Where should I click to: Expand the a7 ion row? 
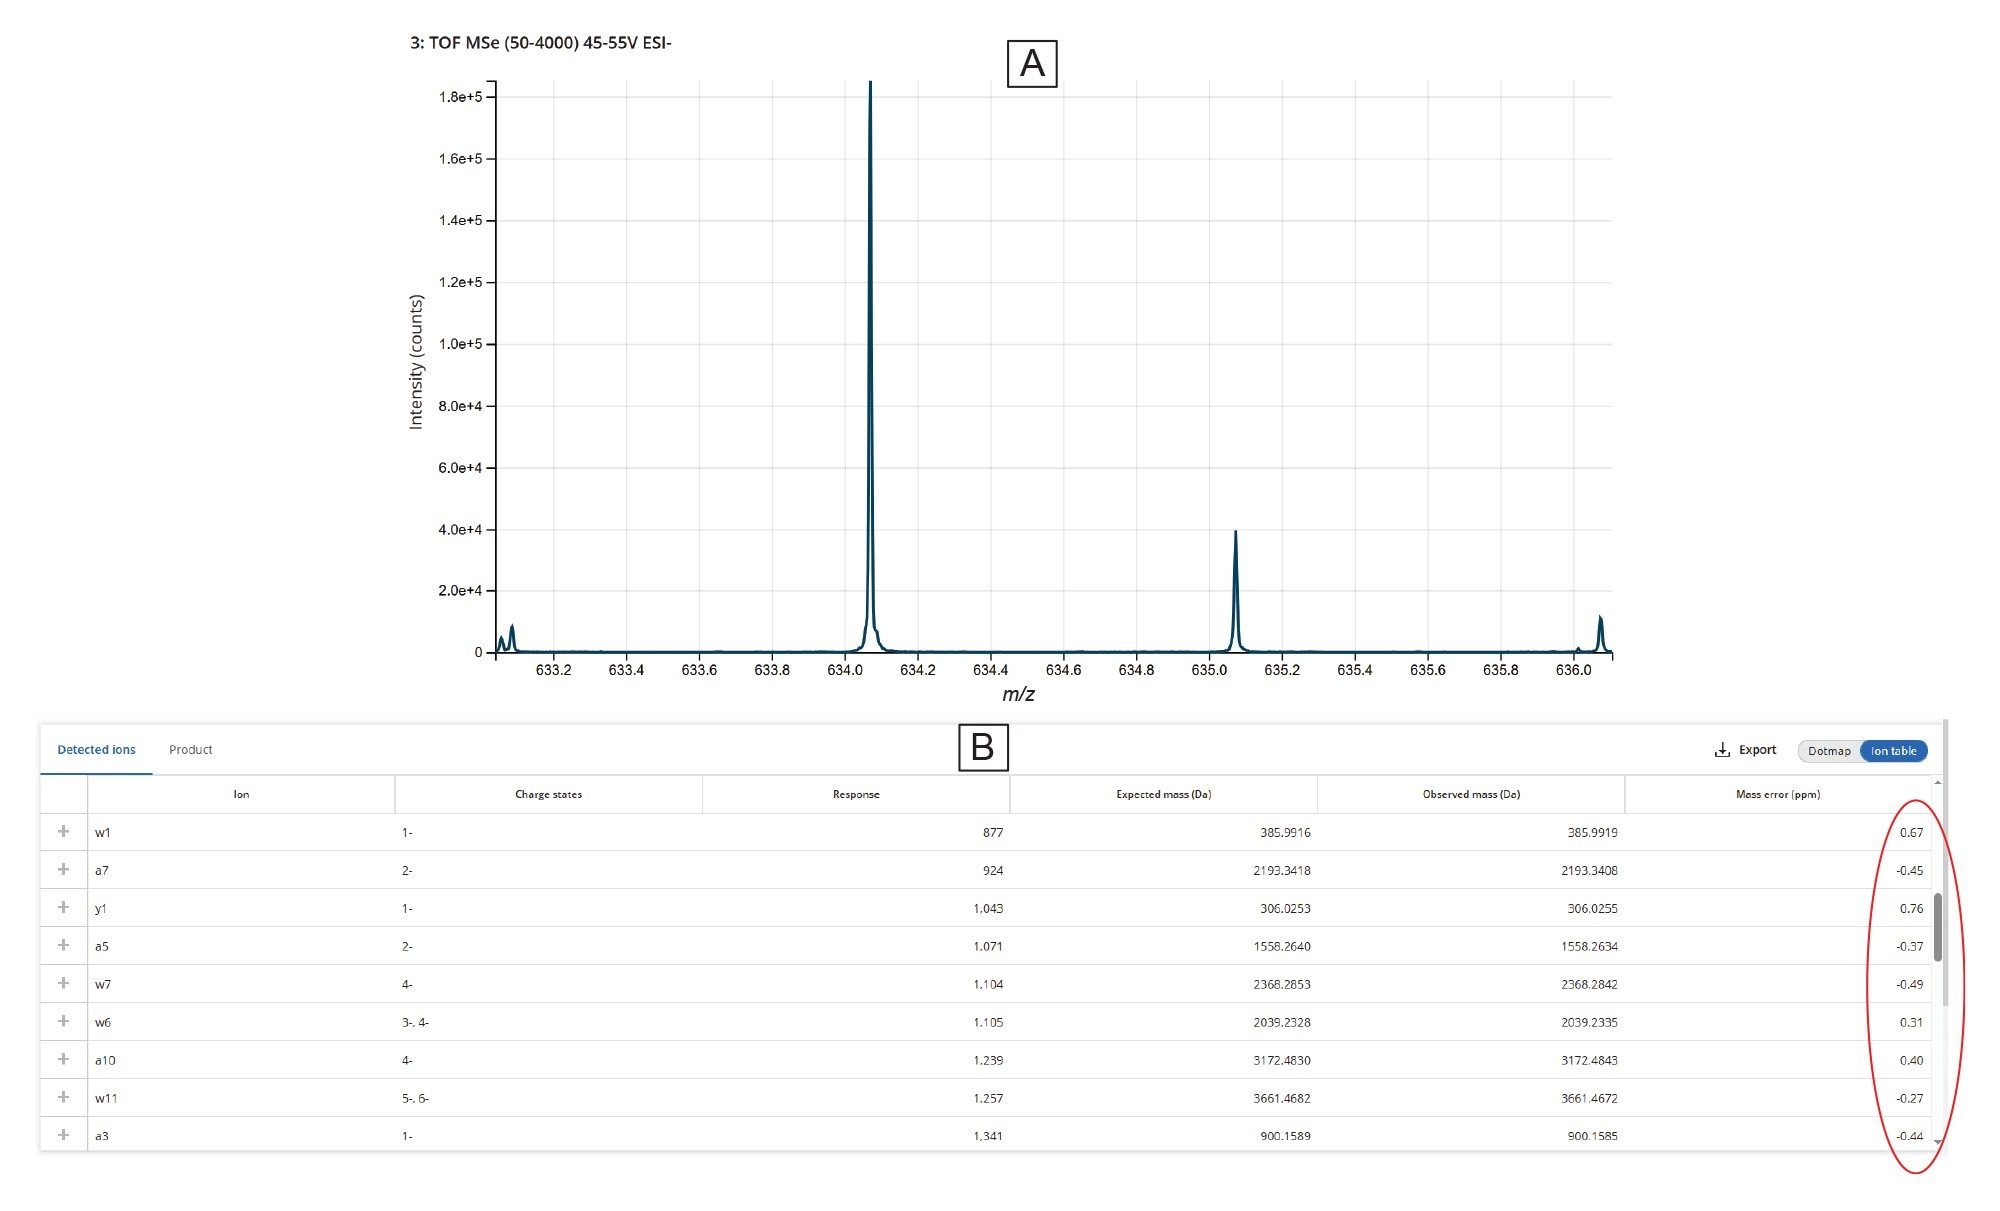(x=63, y=869)
